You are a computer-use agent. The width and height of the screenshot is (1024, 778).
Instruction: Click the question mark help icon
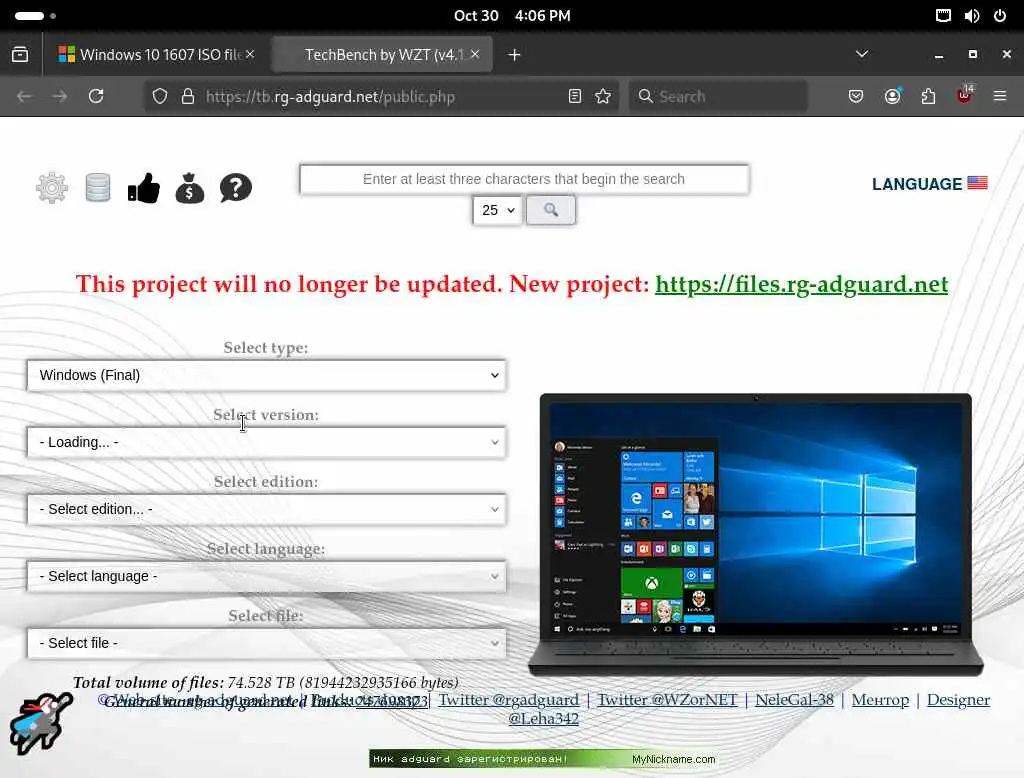point(236,188)
